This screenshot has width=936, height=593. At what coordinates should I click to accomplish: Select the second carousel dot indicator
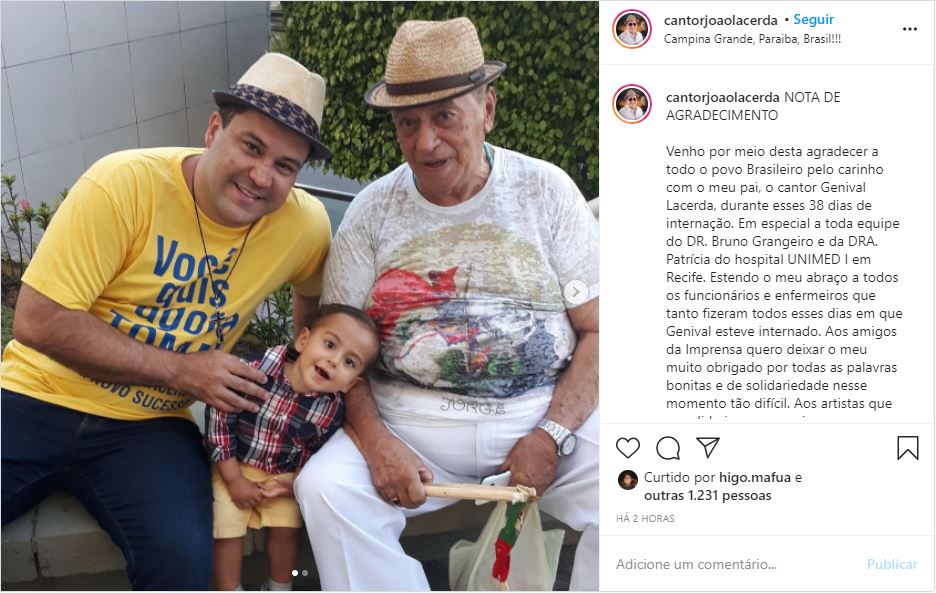tap(305, 573)
